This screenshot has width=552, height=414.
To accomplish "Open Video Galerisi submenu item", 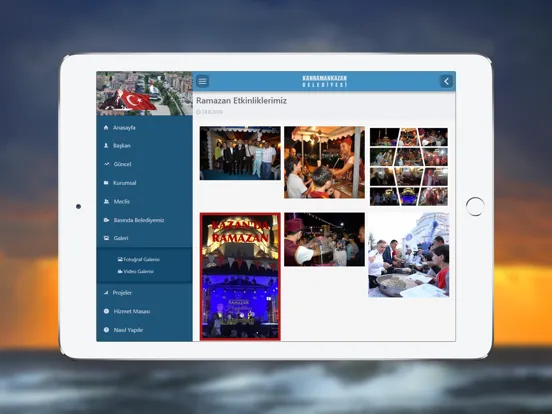I will (x=136, y=271).
